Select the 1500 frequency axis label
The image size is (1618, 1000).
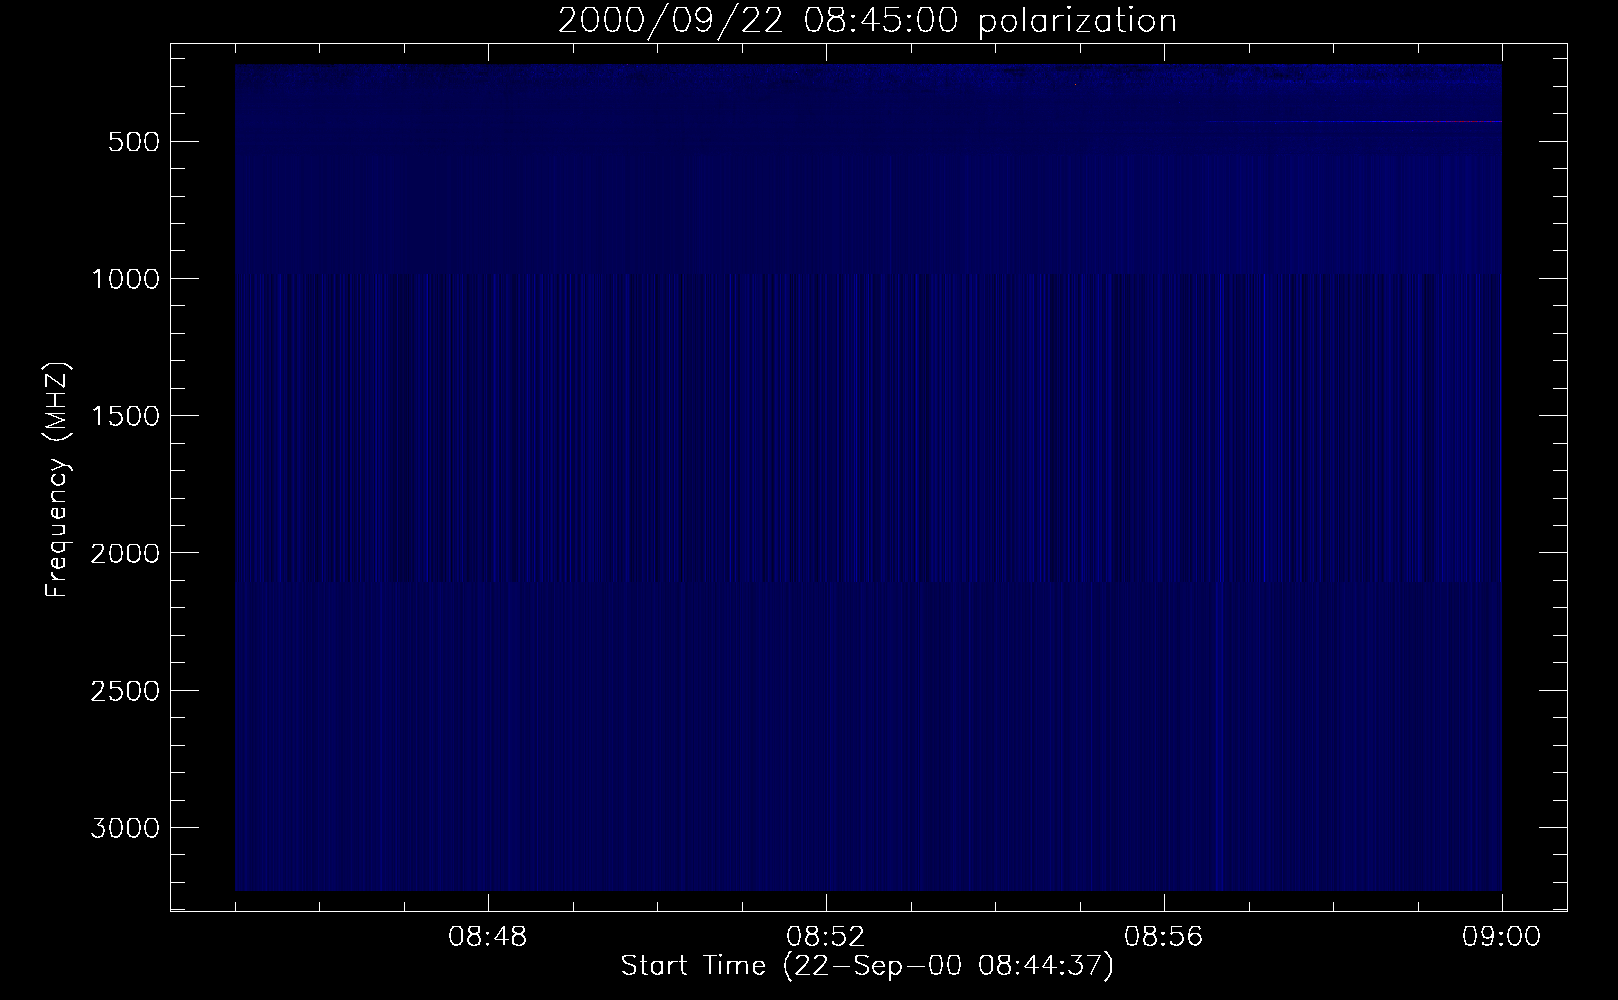pyautogui.click(x=125, y=416)
